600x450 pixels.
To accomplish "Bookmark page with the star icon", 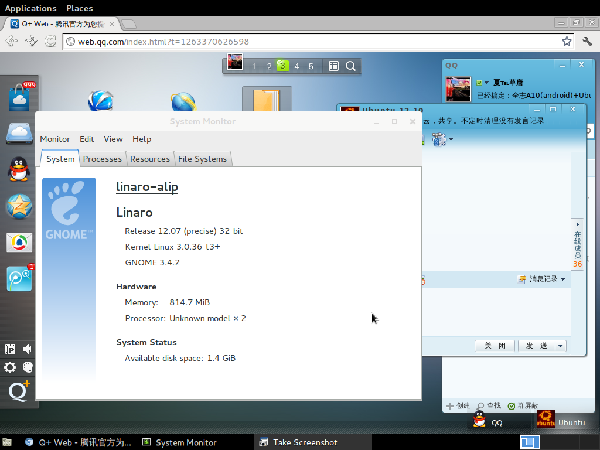I will pos(567,41).
